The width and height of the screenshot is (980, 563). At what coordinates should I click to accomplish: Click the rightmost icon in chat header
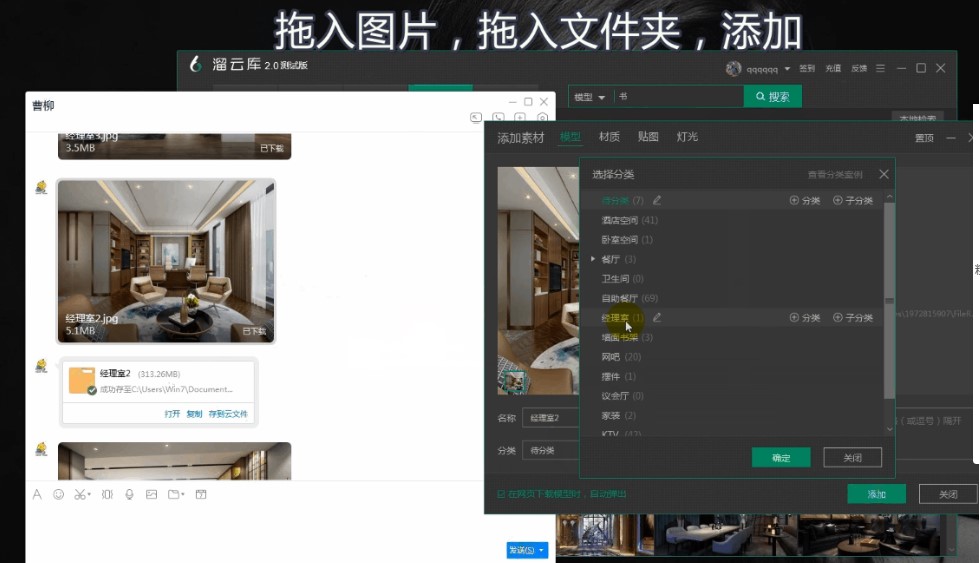click(x=542, y=117)
